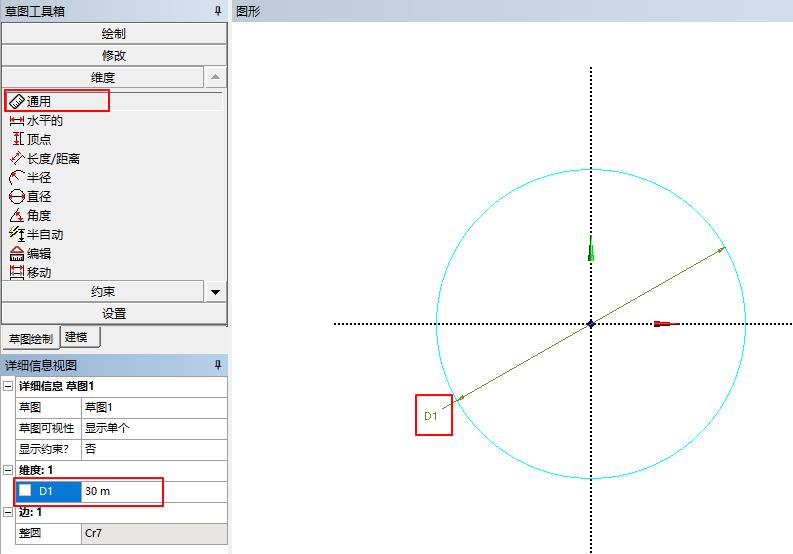Activate the 长度/距离 dimension tool
Image resolution: width=793 pixels, height=554 pixels.
[52, 158]
